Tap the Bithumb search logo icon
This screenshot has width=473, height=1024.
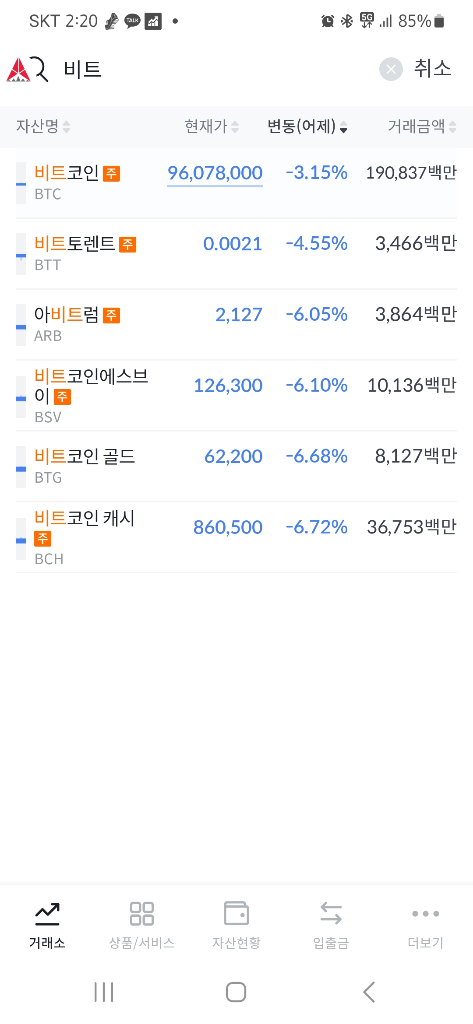click(x=27, y=69)
